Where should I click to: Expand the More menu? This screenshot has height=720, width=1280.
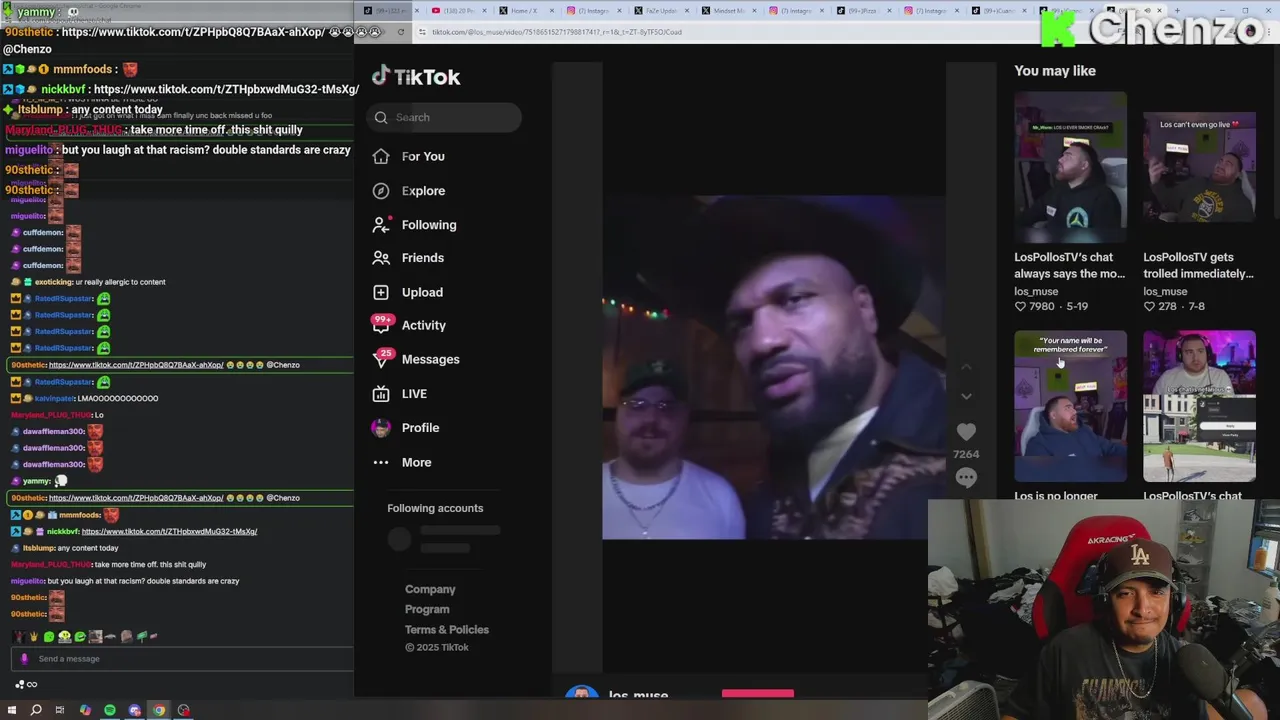(402, 463)
